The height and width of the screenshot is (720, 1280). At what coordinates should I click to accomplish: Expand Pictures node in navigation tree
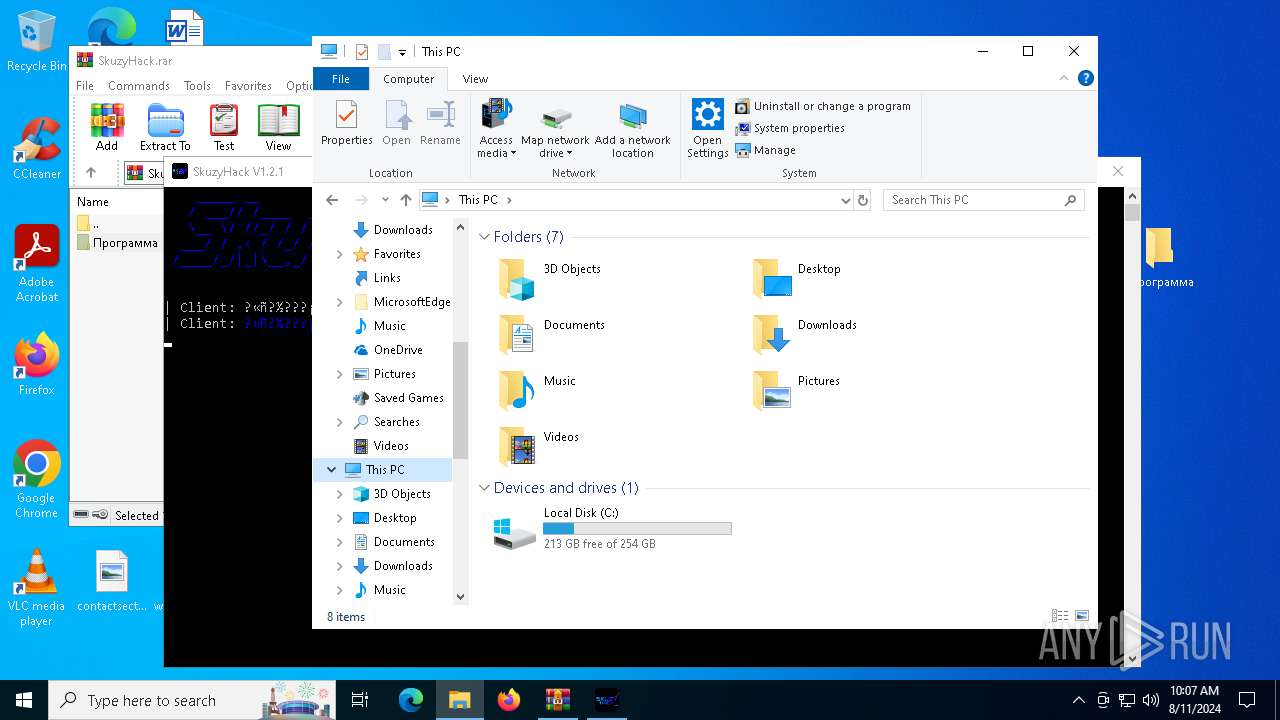(x=340, y=374)
